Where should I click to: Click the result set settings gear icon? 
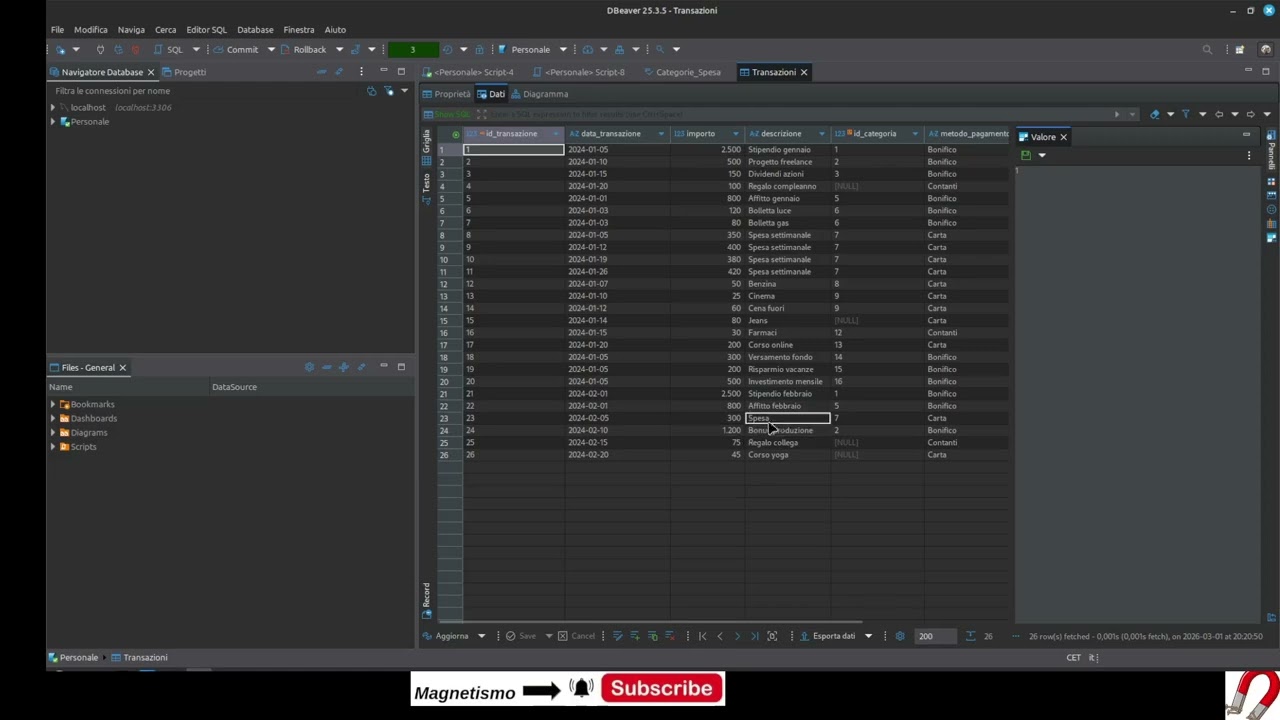click(899, 636)
